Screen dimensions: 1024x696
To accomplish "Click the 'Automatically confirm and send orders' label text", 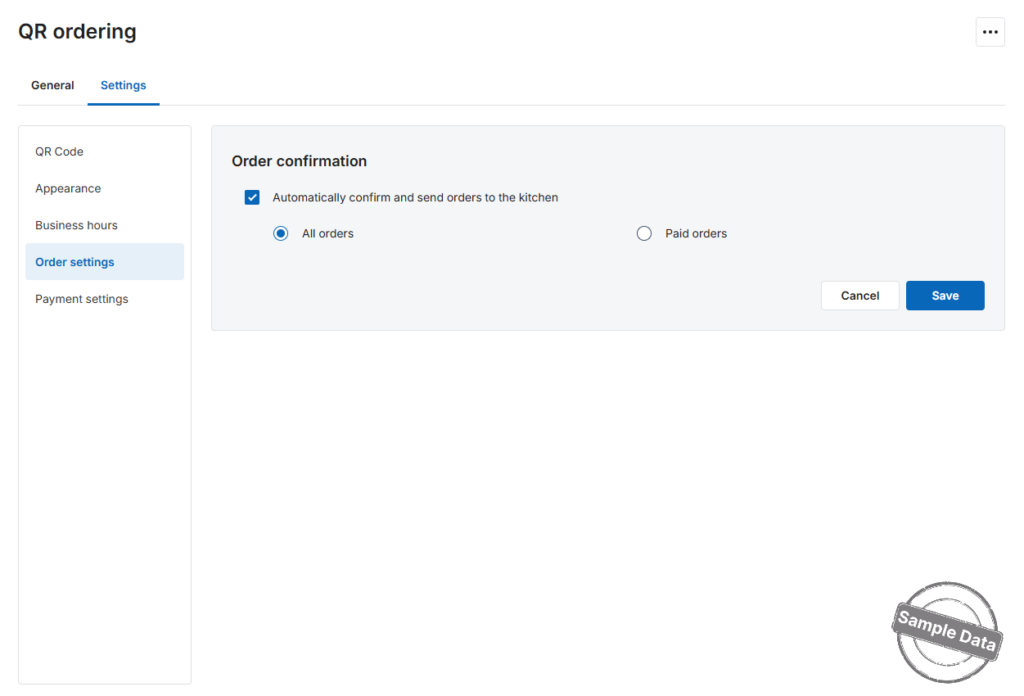I will (x=415, y=197).
